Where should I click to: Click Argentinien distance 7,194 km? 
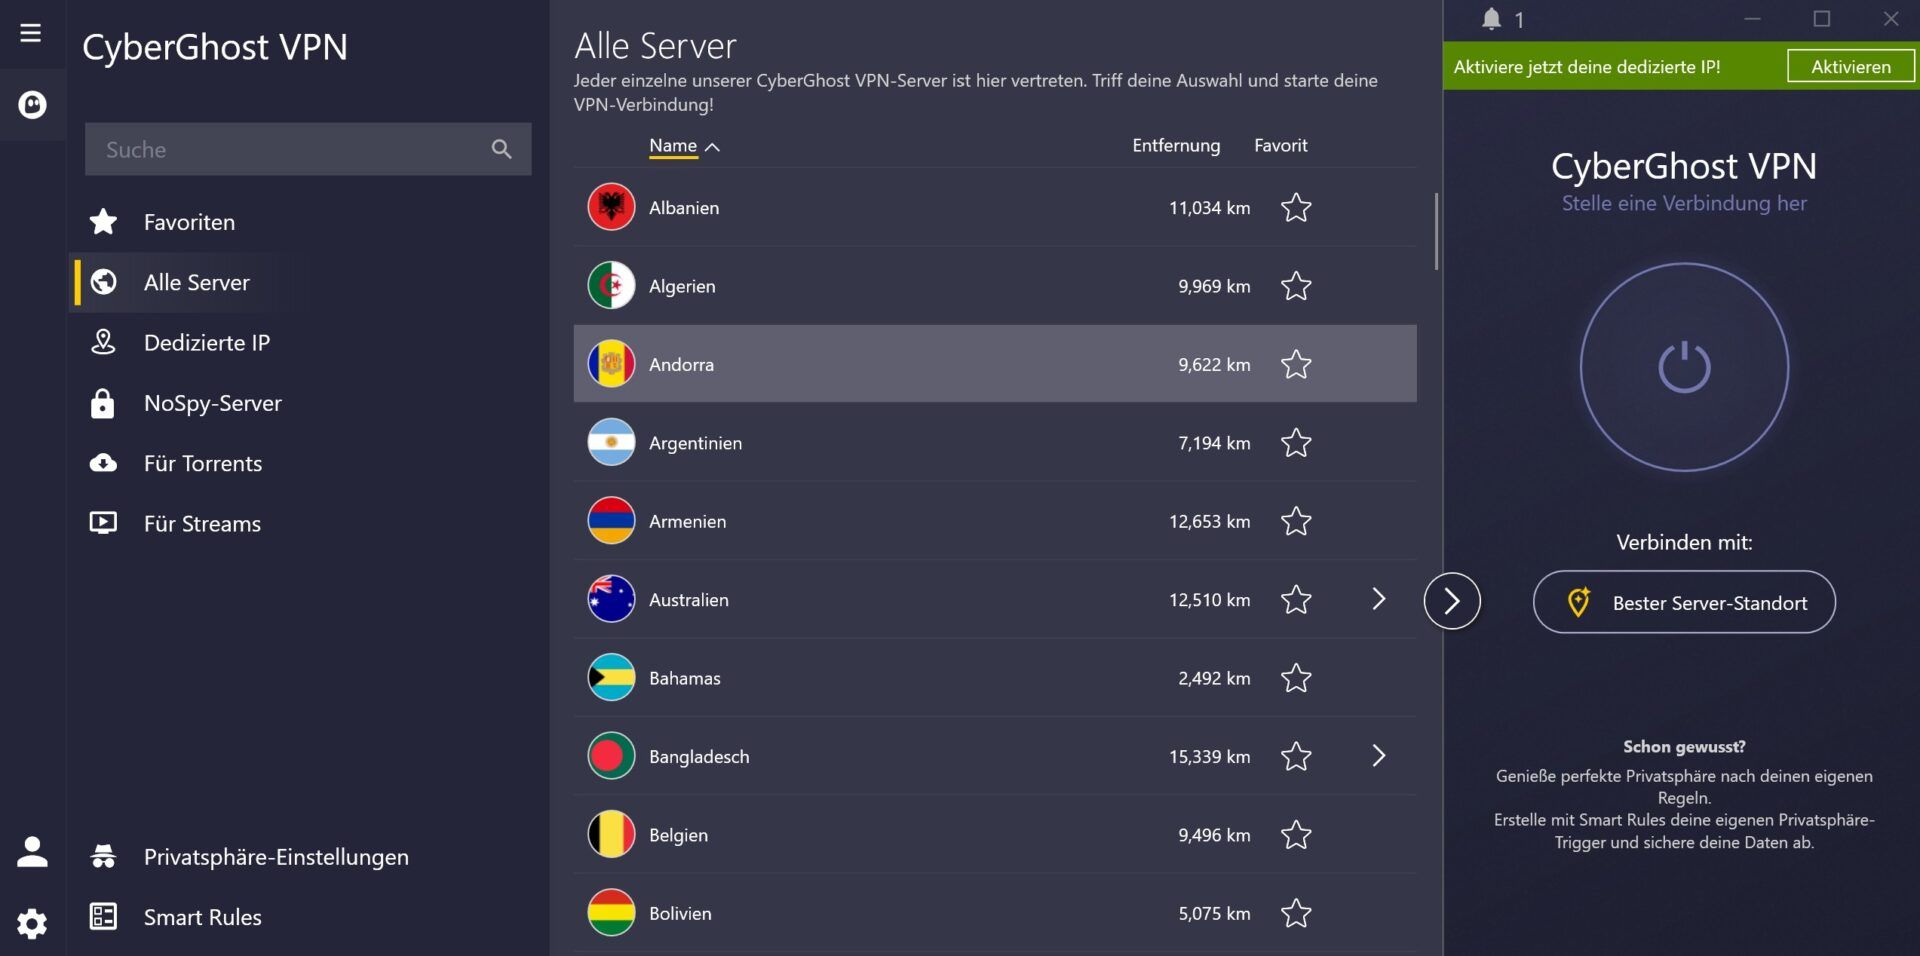[1214, 443]
